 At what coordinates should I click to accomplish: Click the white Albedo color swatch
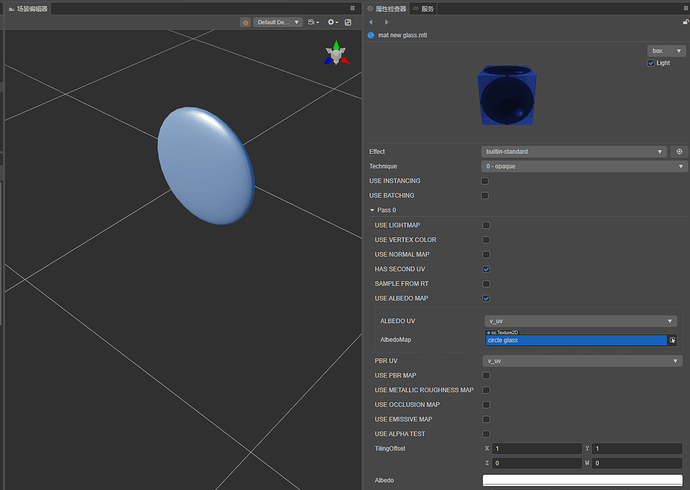(580, 481)
